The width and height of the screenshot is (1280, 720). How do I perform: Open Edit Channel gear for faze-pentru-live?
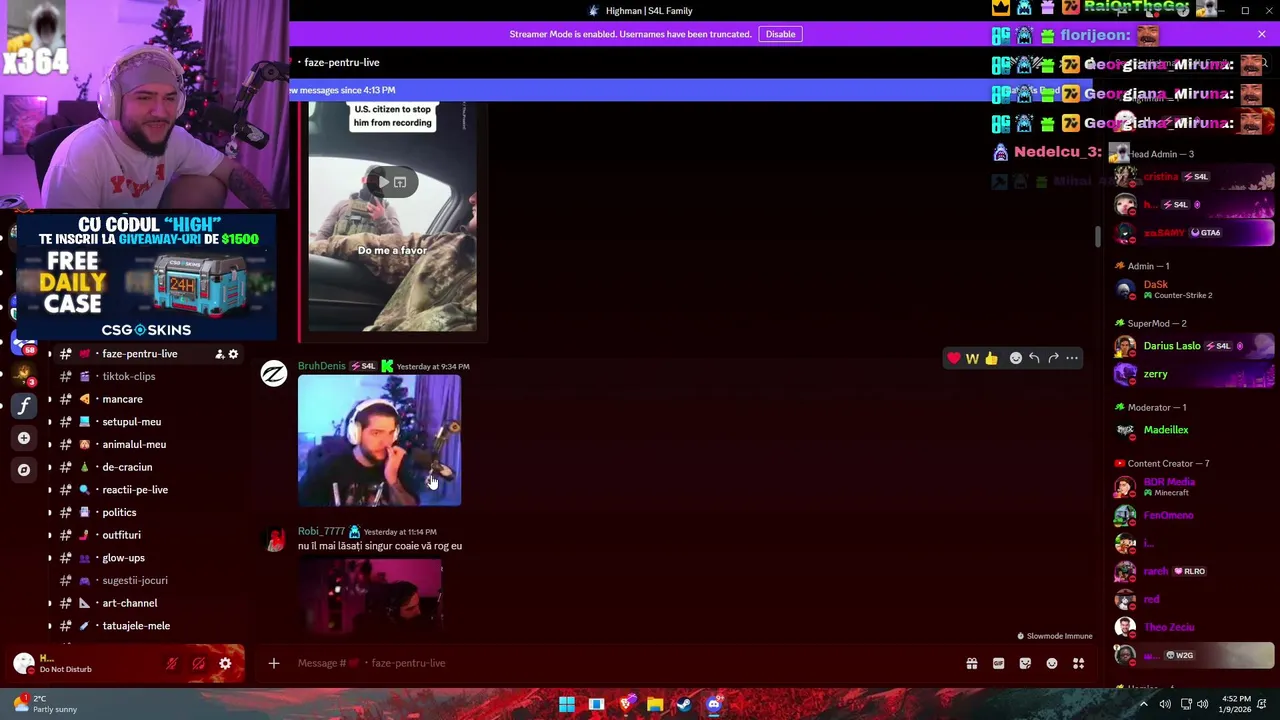tap(233, 354)
